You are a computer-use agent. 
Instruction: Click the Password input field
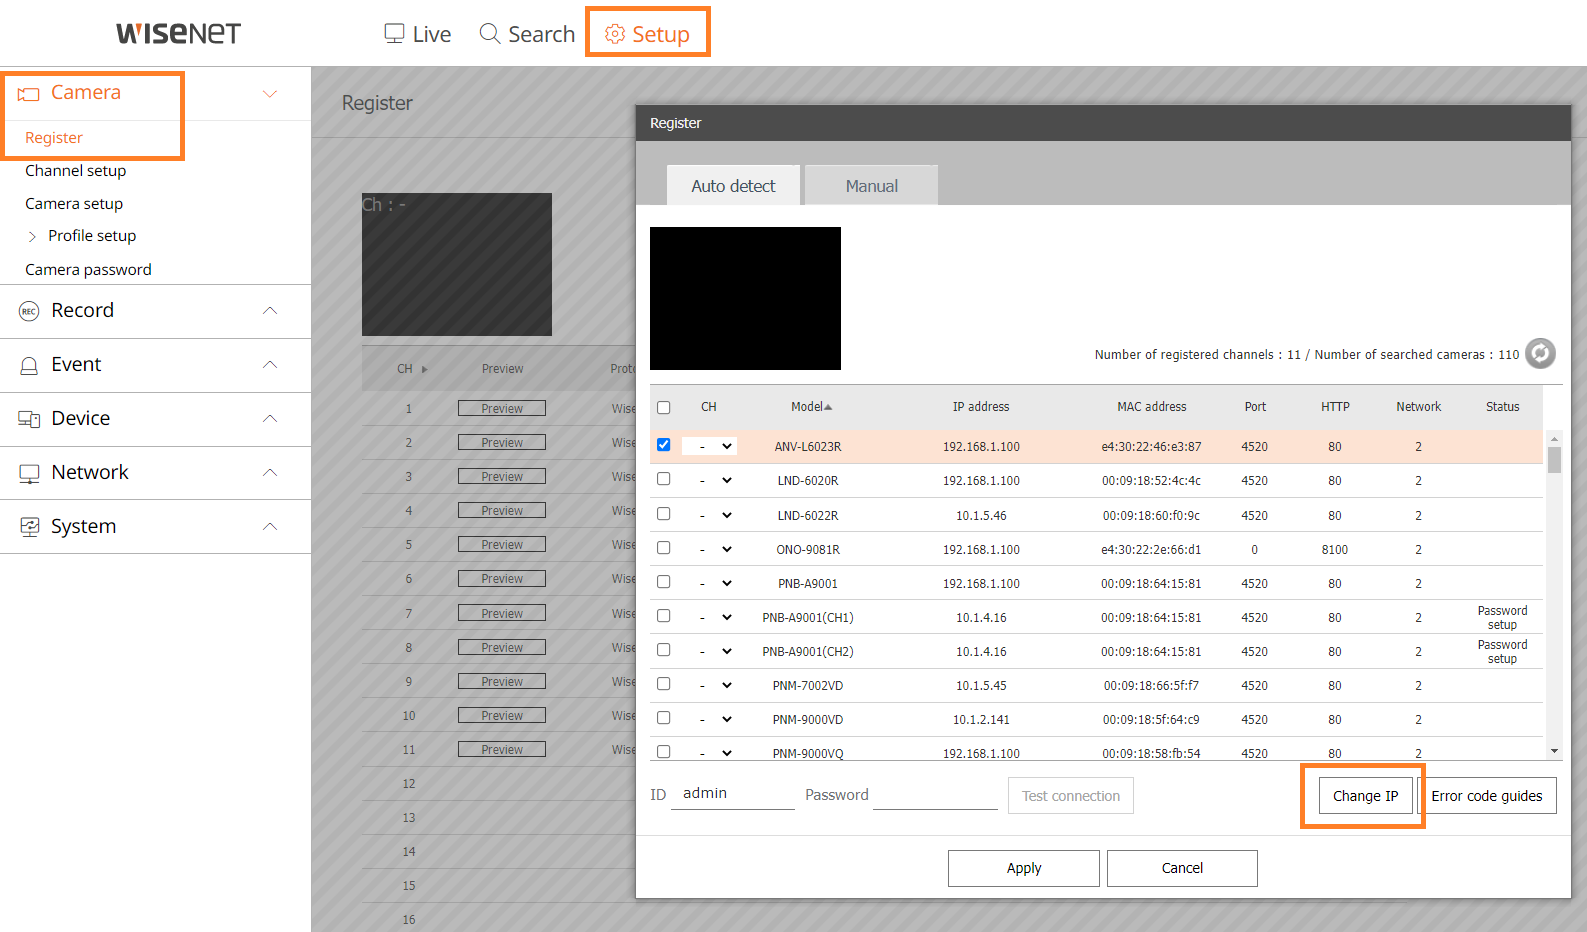[935, 794]
